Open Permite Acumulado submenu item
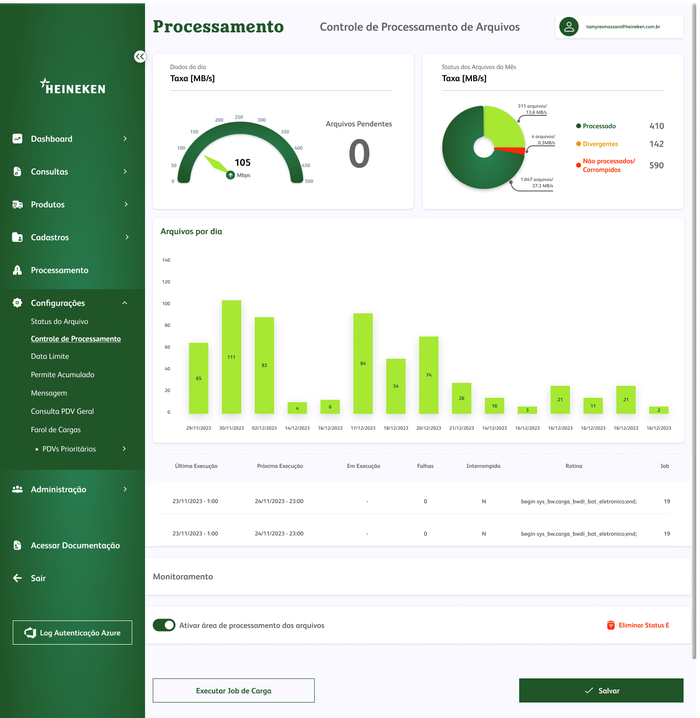 click(62, 374)
